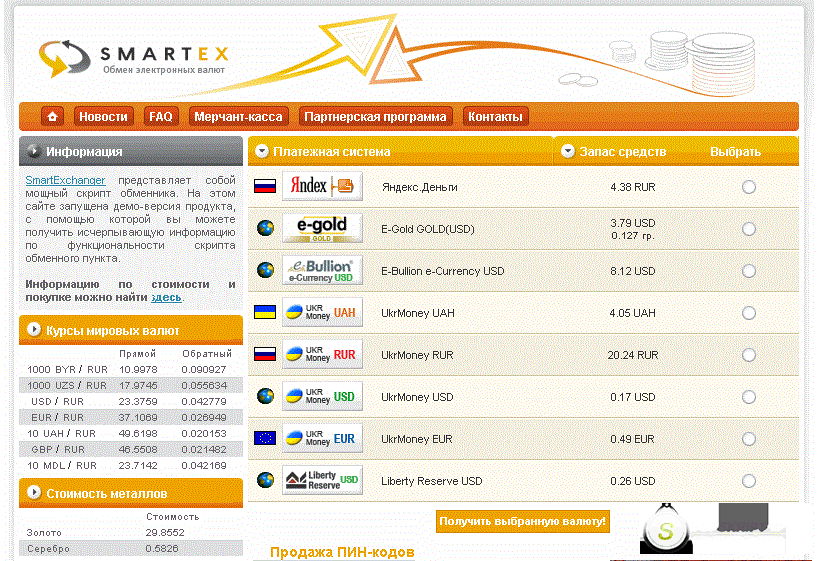Click EU flag beside UkrMoney EUR
This screenshot has width=819, height=561.
pos(265,438)
